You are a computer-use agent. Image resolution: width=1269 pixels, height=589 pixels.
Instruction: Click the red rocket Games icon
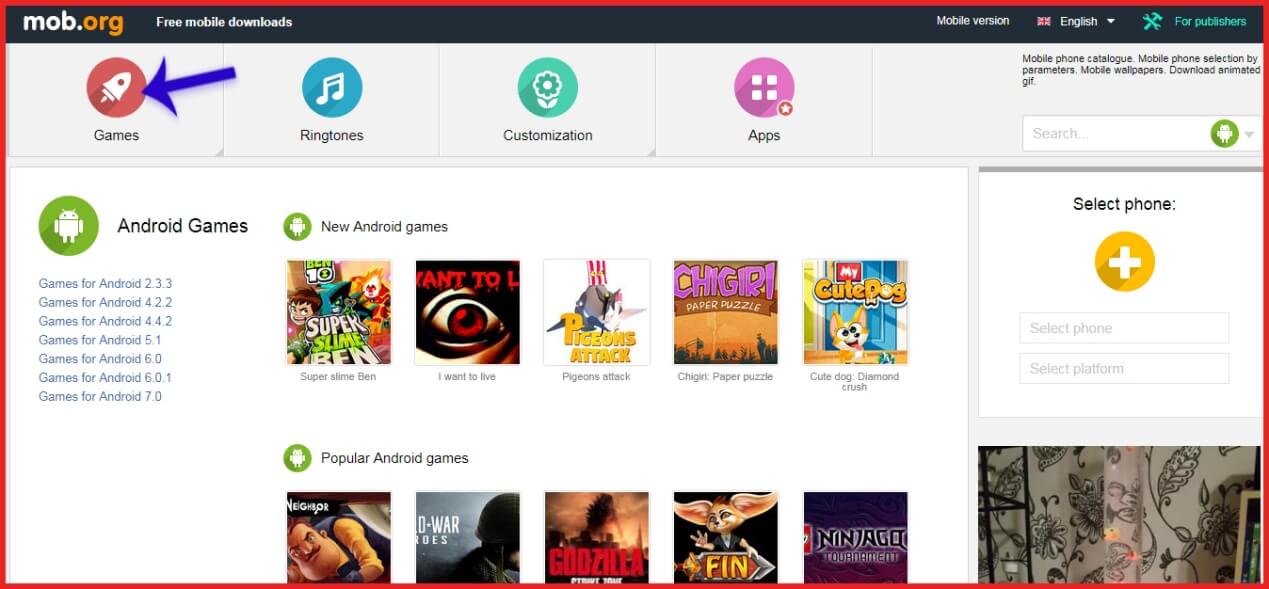tap(116, 87)
